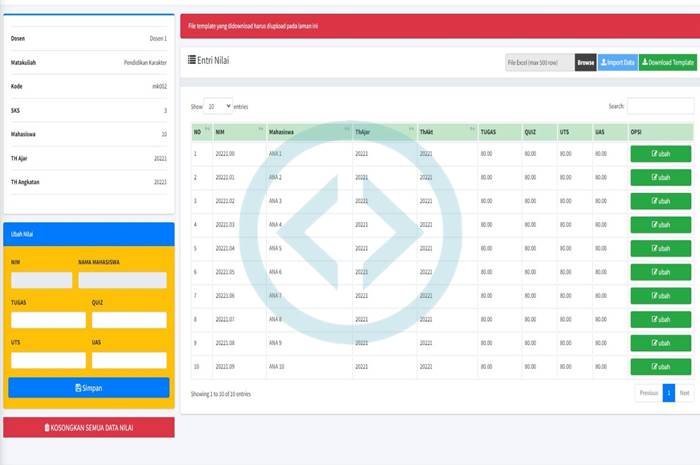
Task: Sort table by the Mahasiswa column header
Action: 308,131
